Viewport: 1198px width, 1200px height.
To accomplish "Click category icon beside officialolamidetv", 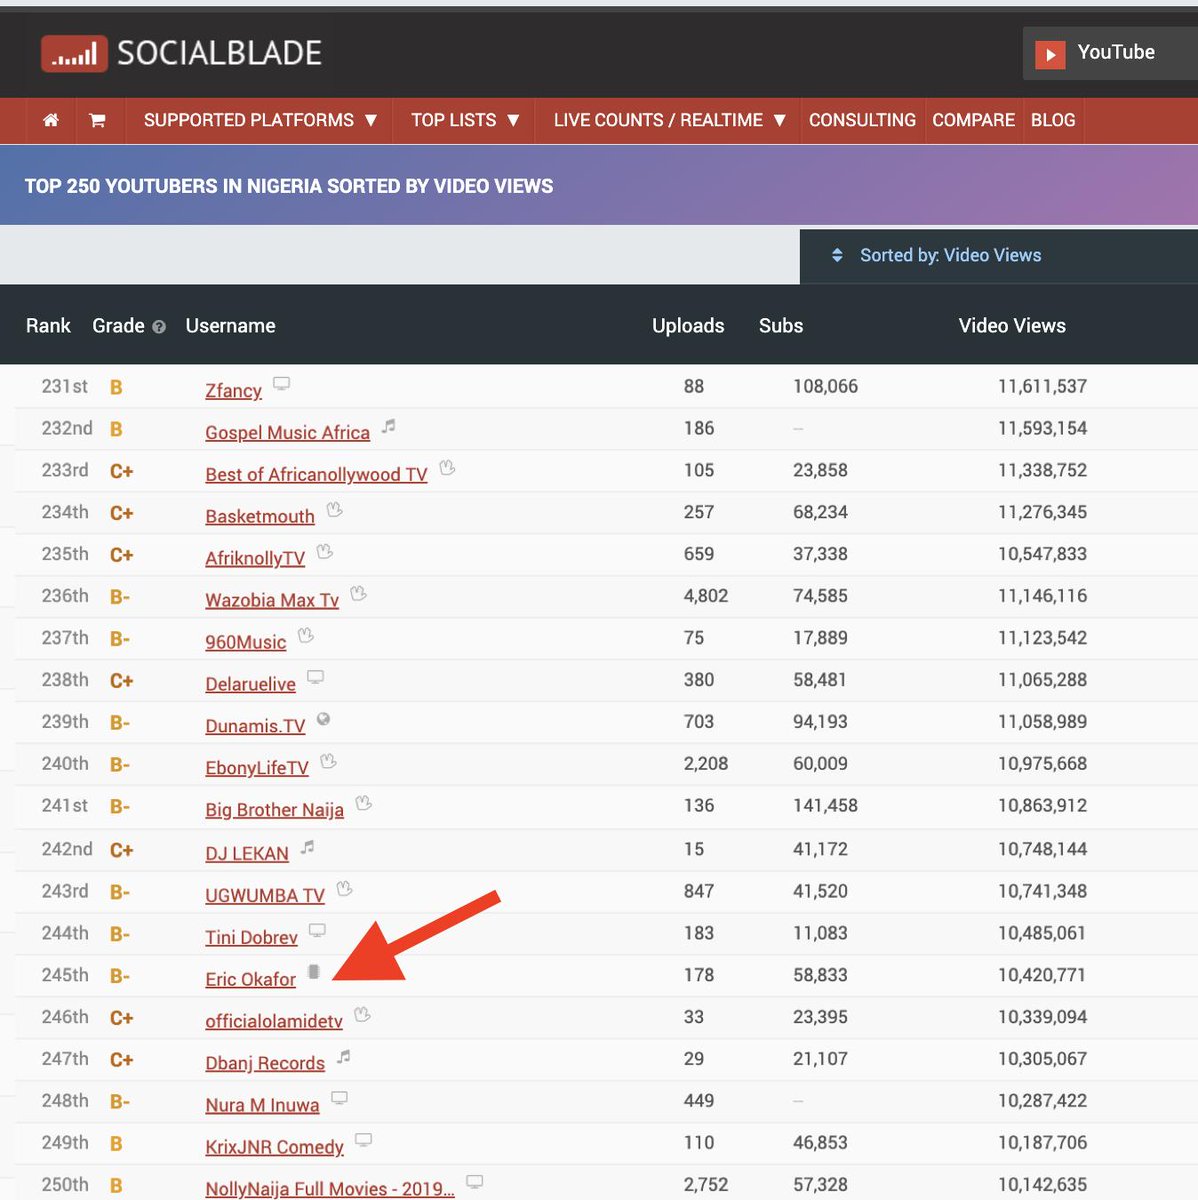I will [x=362, y=1014].
